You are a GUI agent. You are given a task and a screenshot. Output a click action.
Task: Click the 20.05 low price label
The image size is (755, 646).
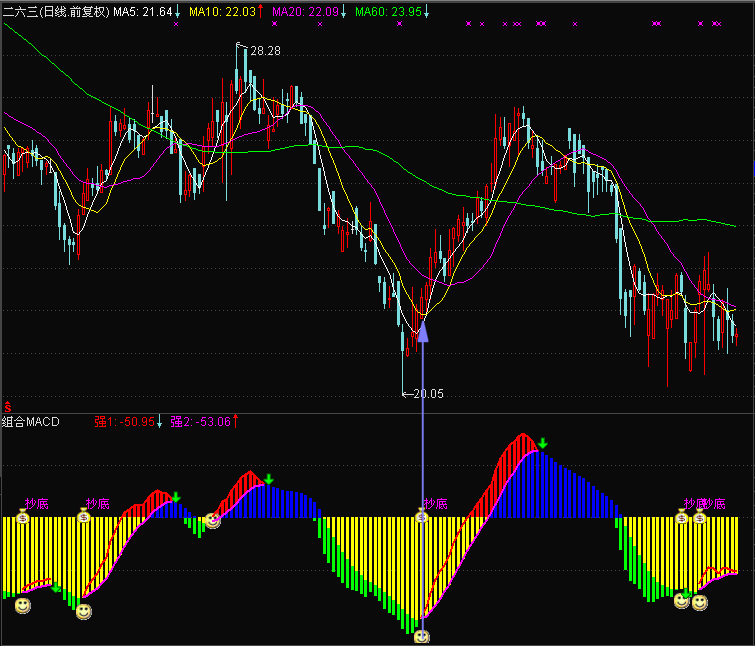coord(428,394)
